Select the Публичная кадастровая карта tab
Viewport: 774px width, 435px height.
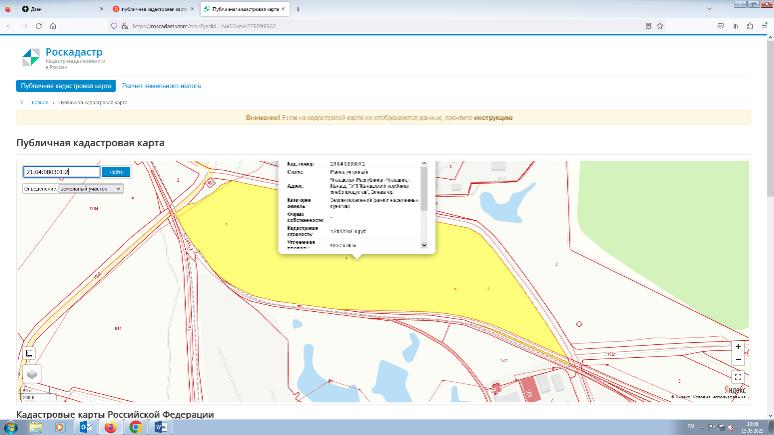coord(66,86)
